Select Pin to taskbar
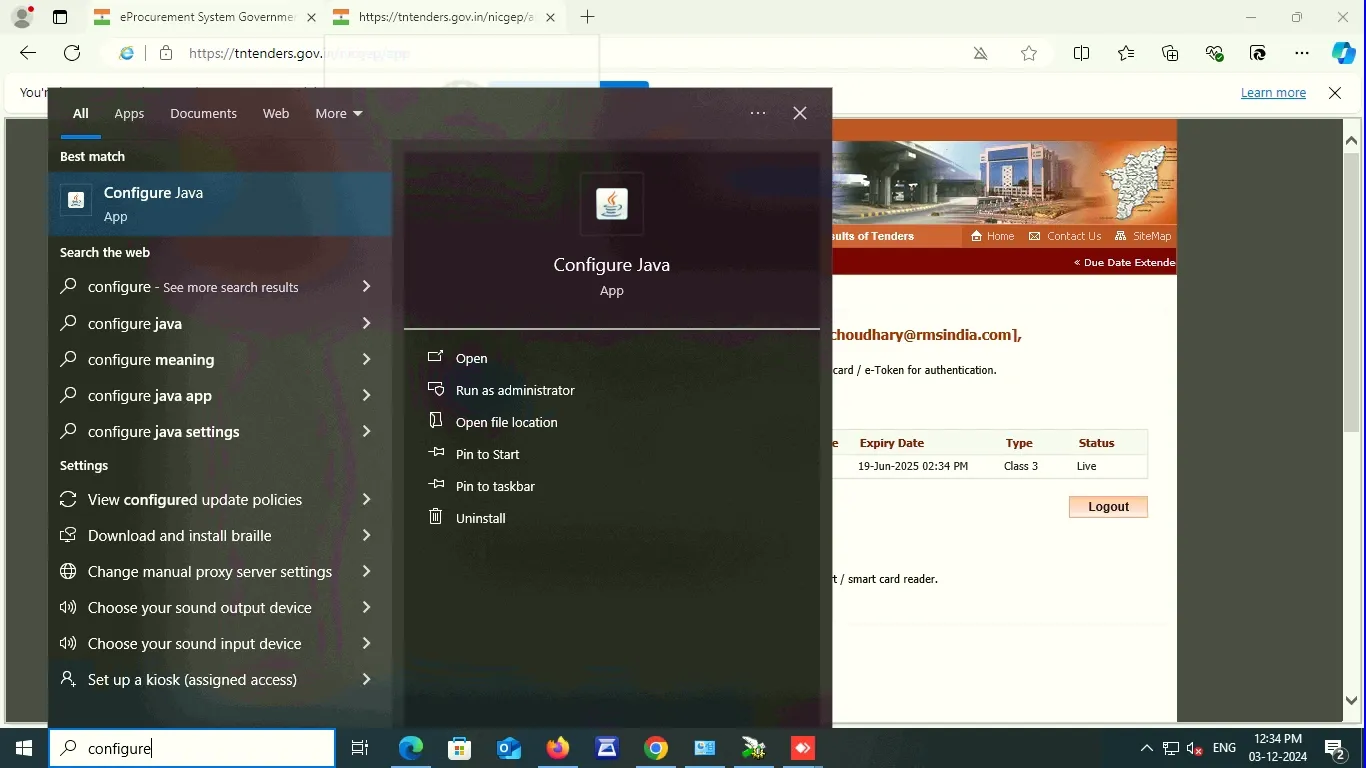Image resolution: width=1366 pixels, height=768 pixels. click(495, 486)
